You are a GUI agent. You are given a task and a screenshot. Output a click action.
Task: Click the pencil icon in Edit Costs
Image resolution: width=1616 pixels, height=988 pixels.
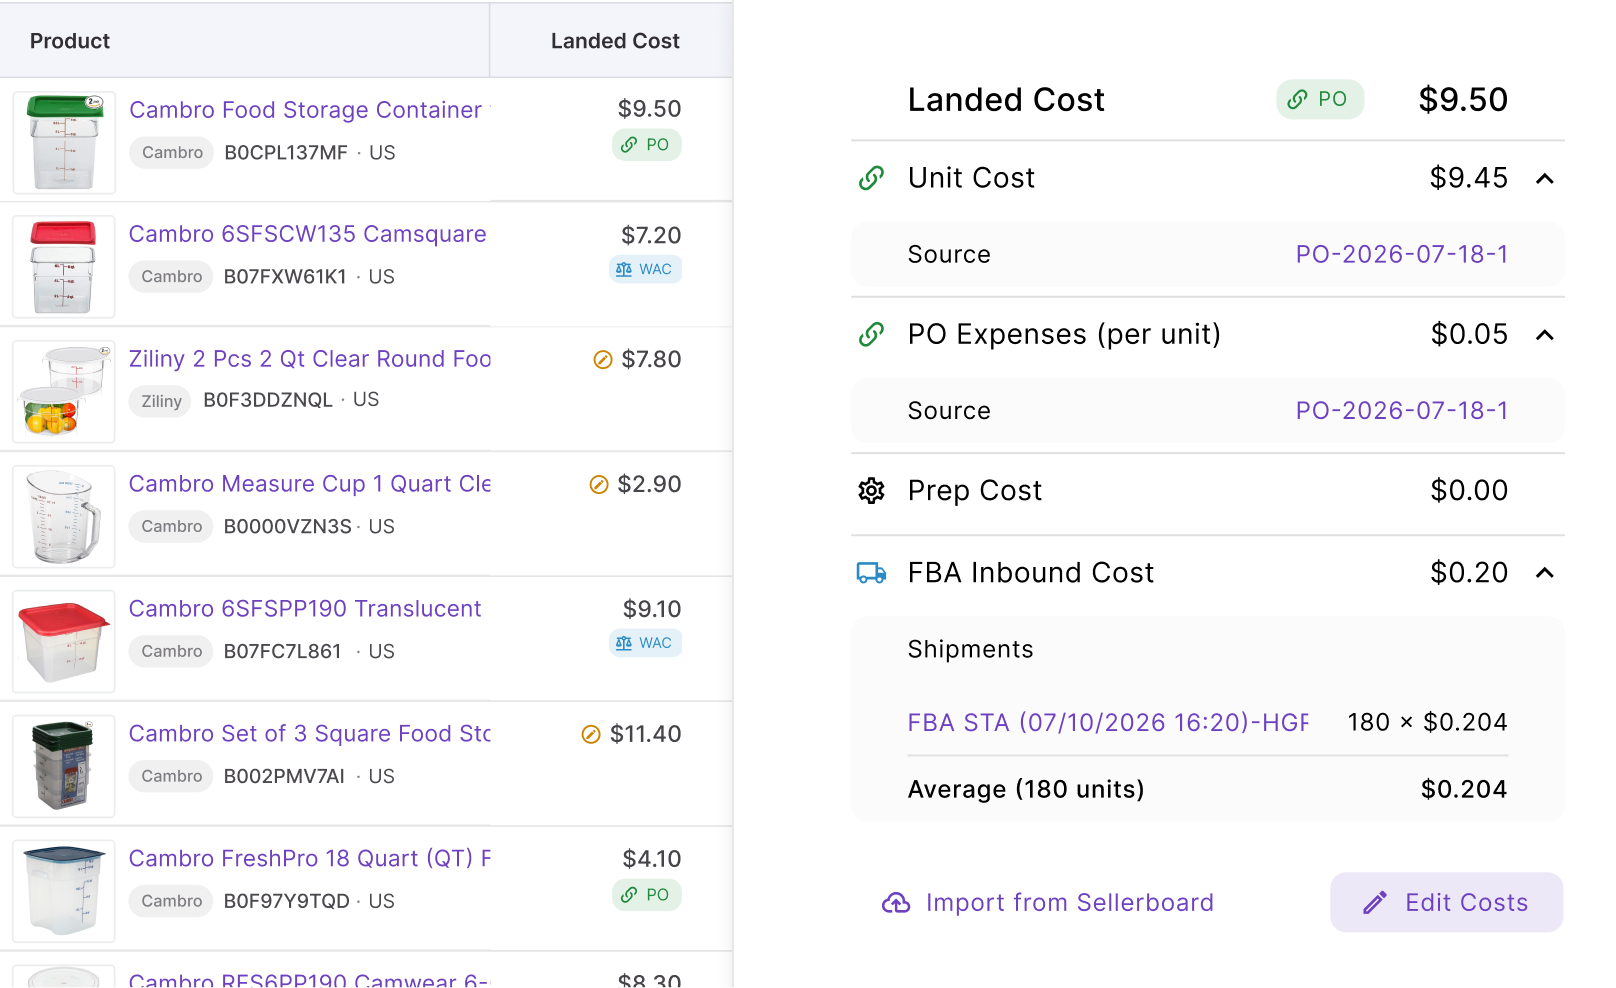[x=1375, y=903]
